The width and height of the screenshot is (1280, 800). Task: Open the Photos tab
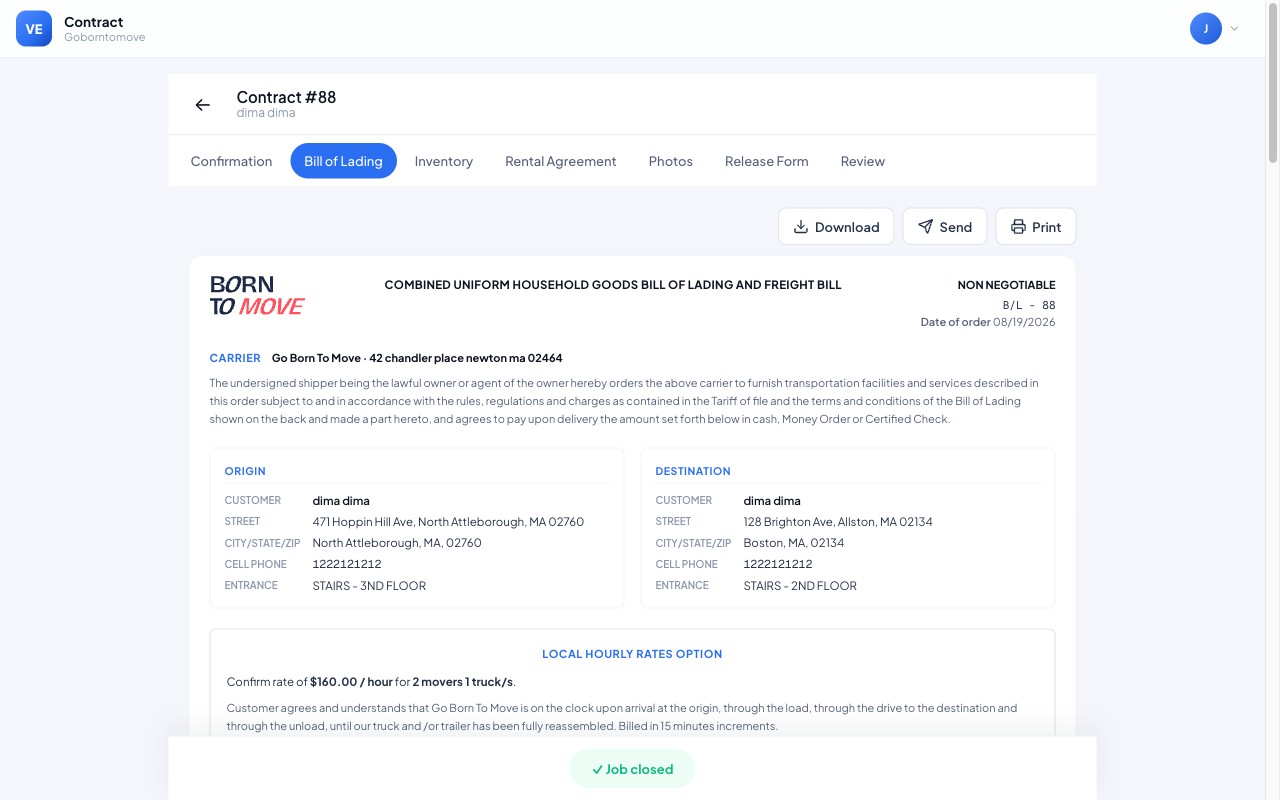(671, 161)
